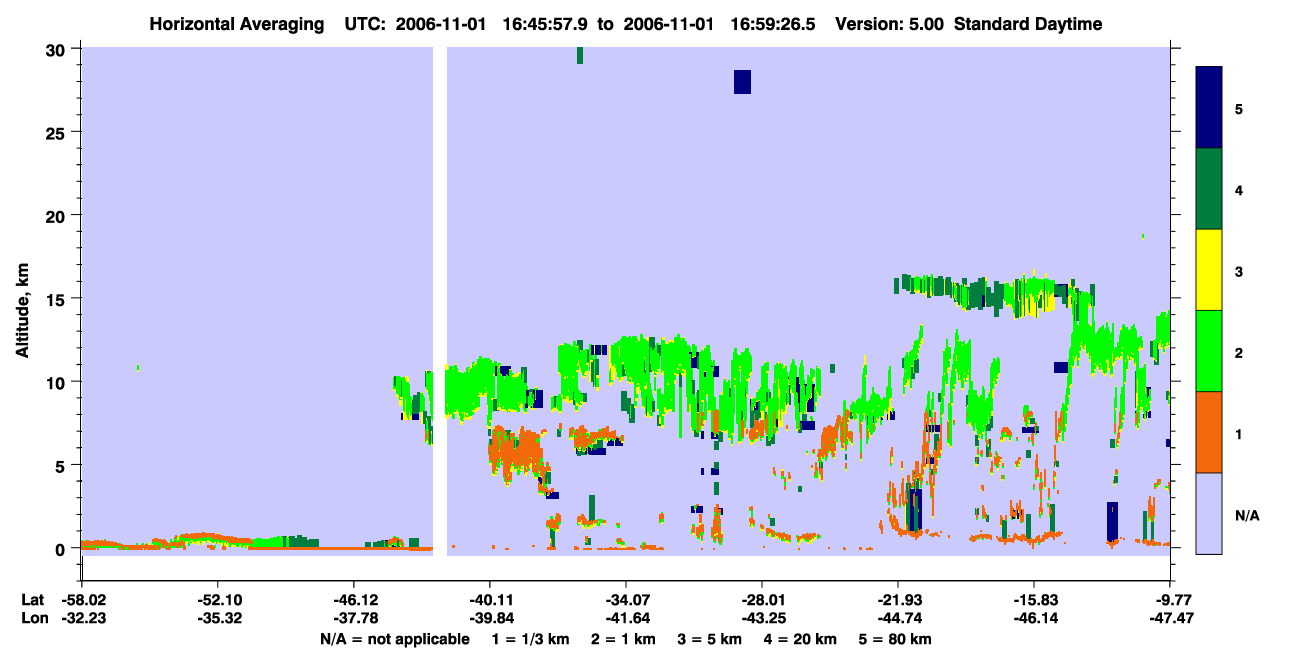Click 'Version: 5.00' in the title
Screen dimensions: 1300x667
pos(890,24)
